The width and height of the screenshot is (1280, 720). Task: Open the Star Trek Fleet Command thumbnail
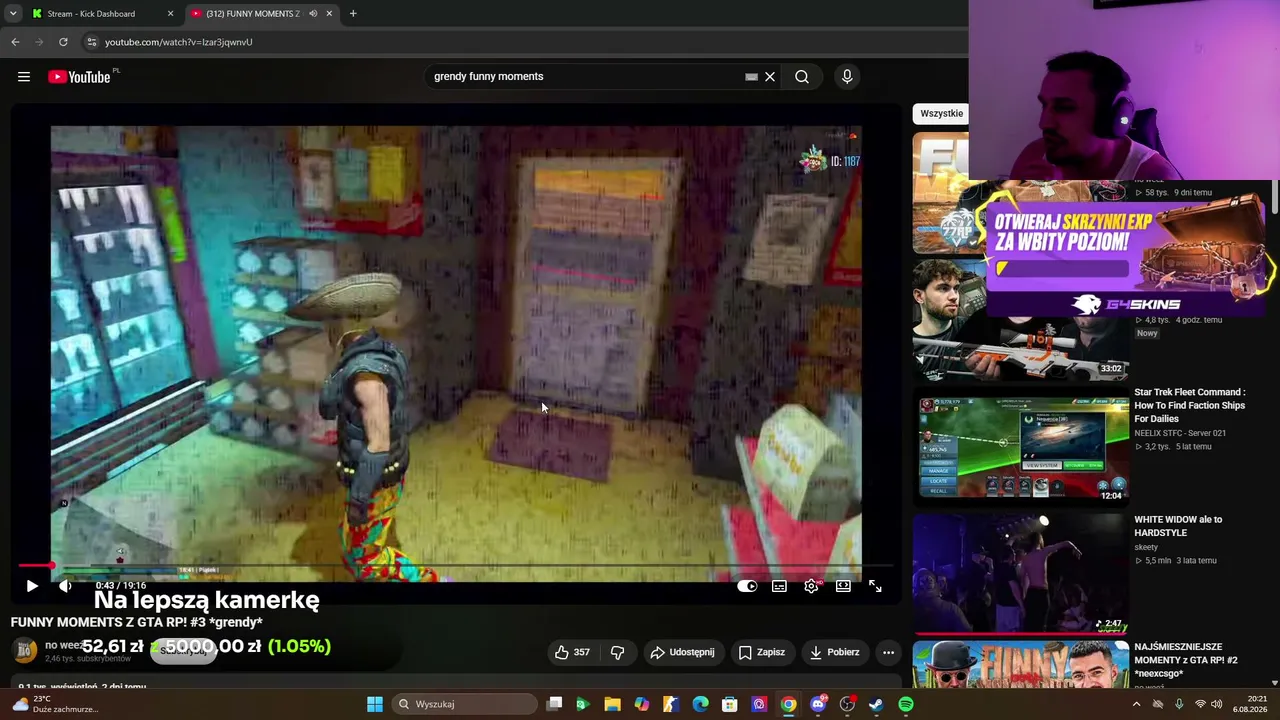[x=1021, y=449]
